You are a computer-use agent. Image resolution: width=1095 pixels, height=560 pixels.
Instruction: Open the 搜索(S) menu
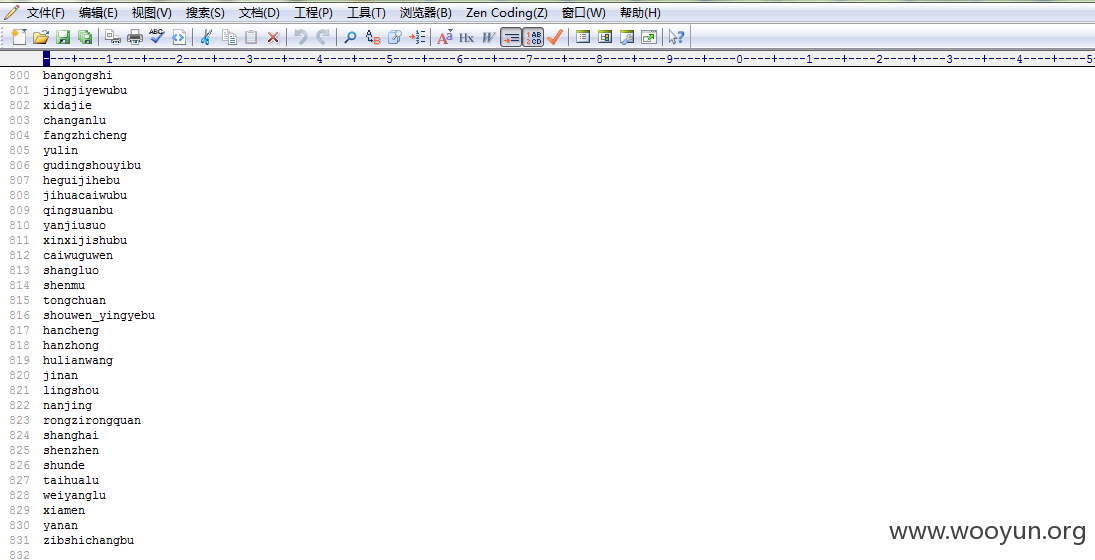pos(205,13)
